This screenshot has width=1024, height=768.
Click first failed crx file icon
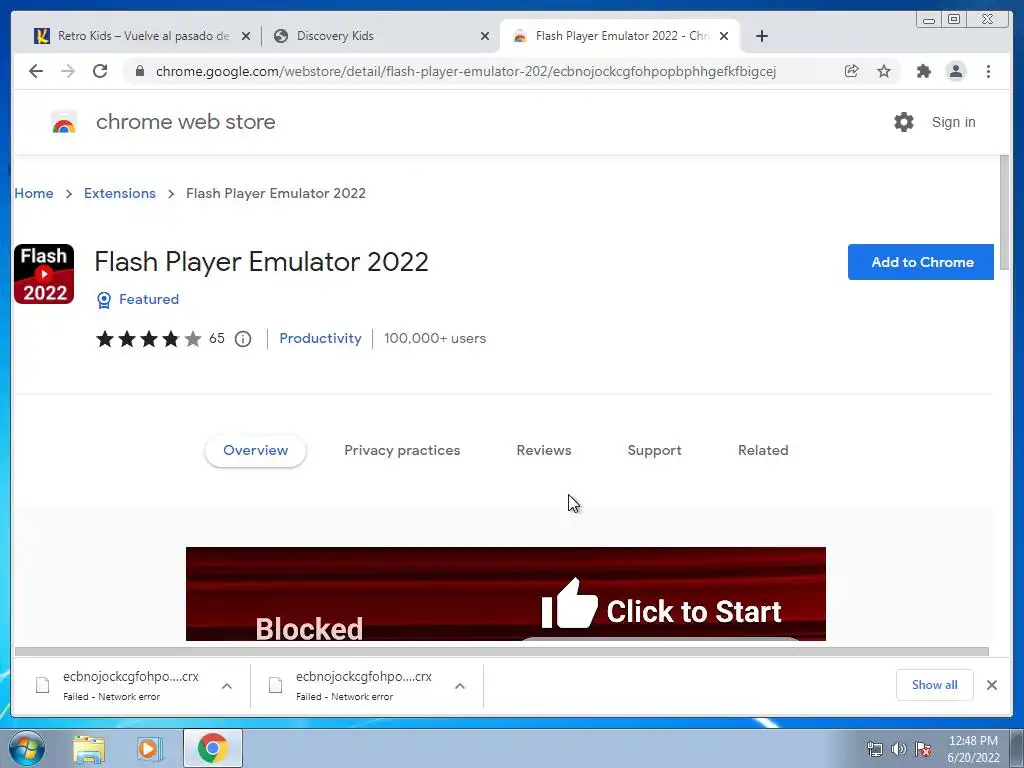click(42, 685)
